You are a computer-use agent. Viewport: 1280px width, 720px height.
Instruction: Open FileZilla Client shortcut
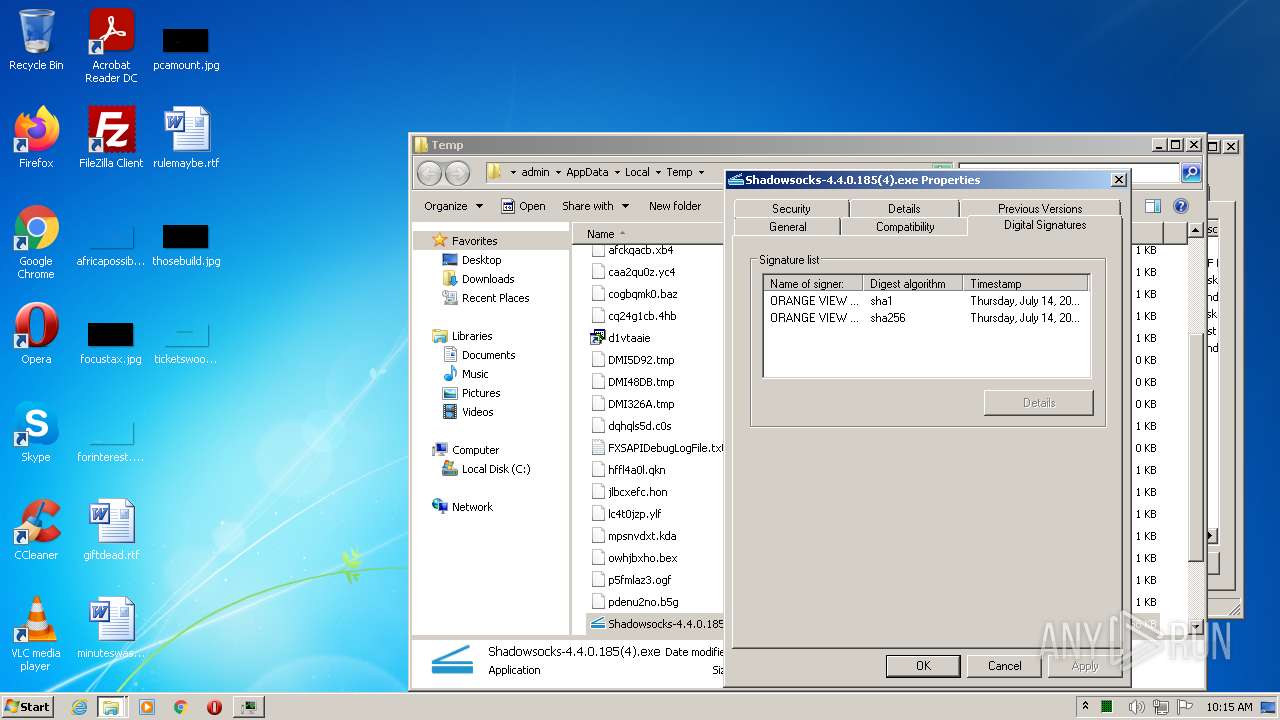click(x=111, y=137)
